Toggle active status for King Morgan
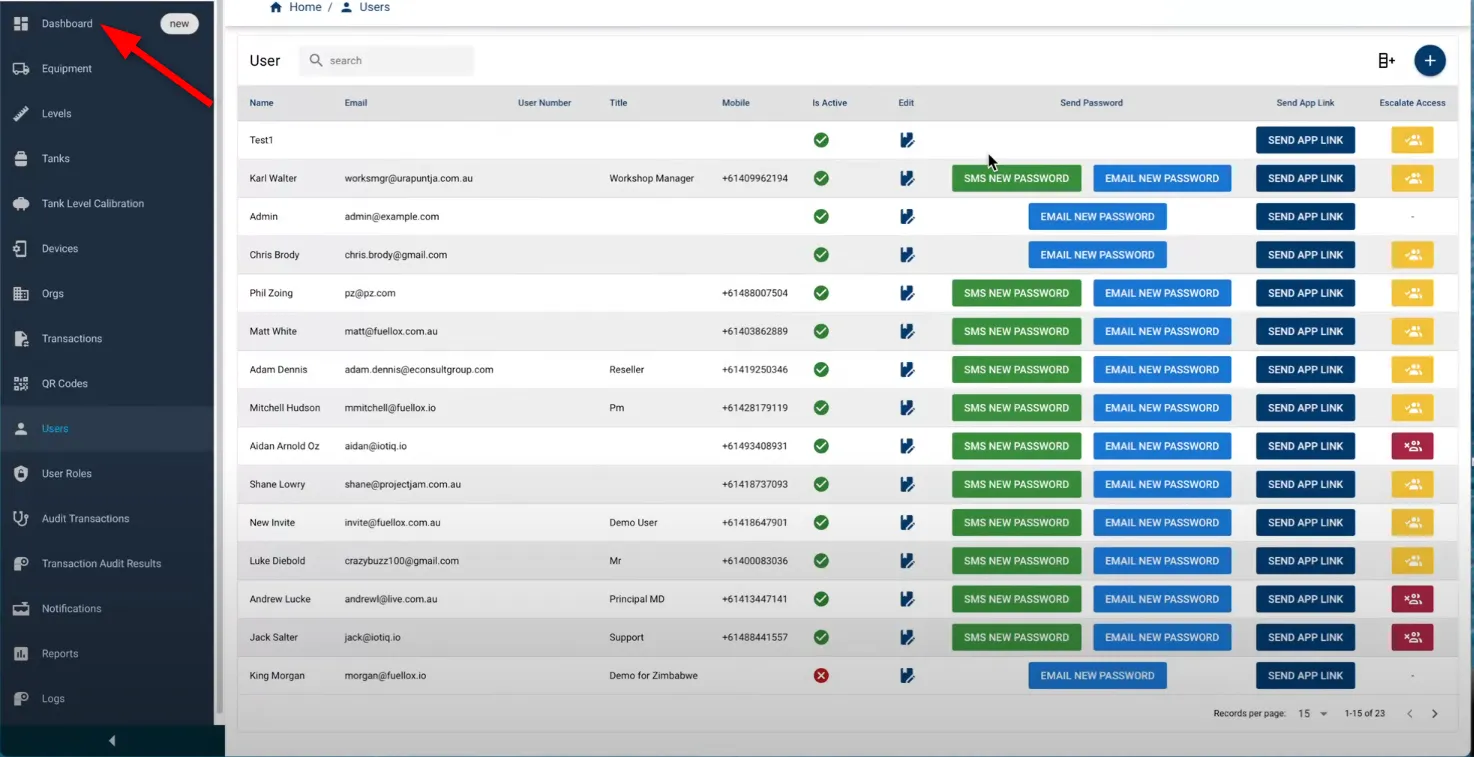Viewport: 1474px width, 757px height. click(821, 676)
